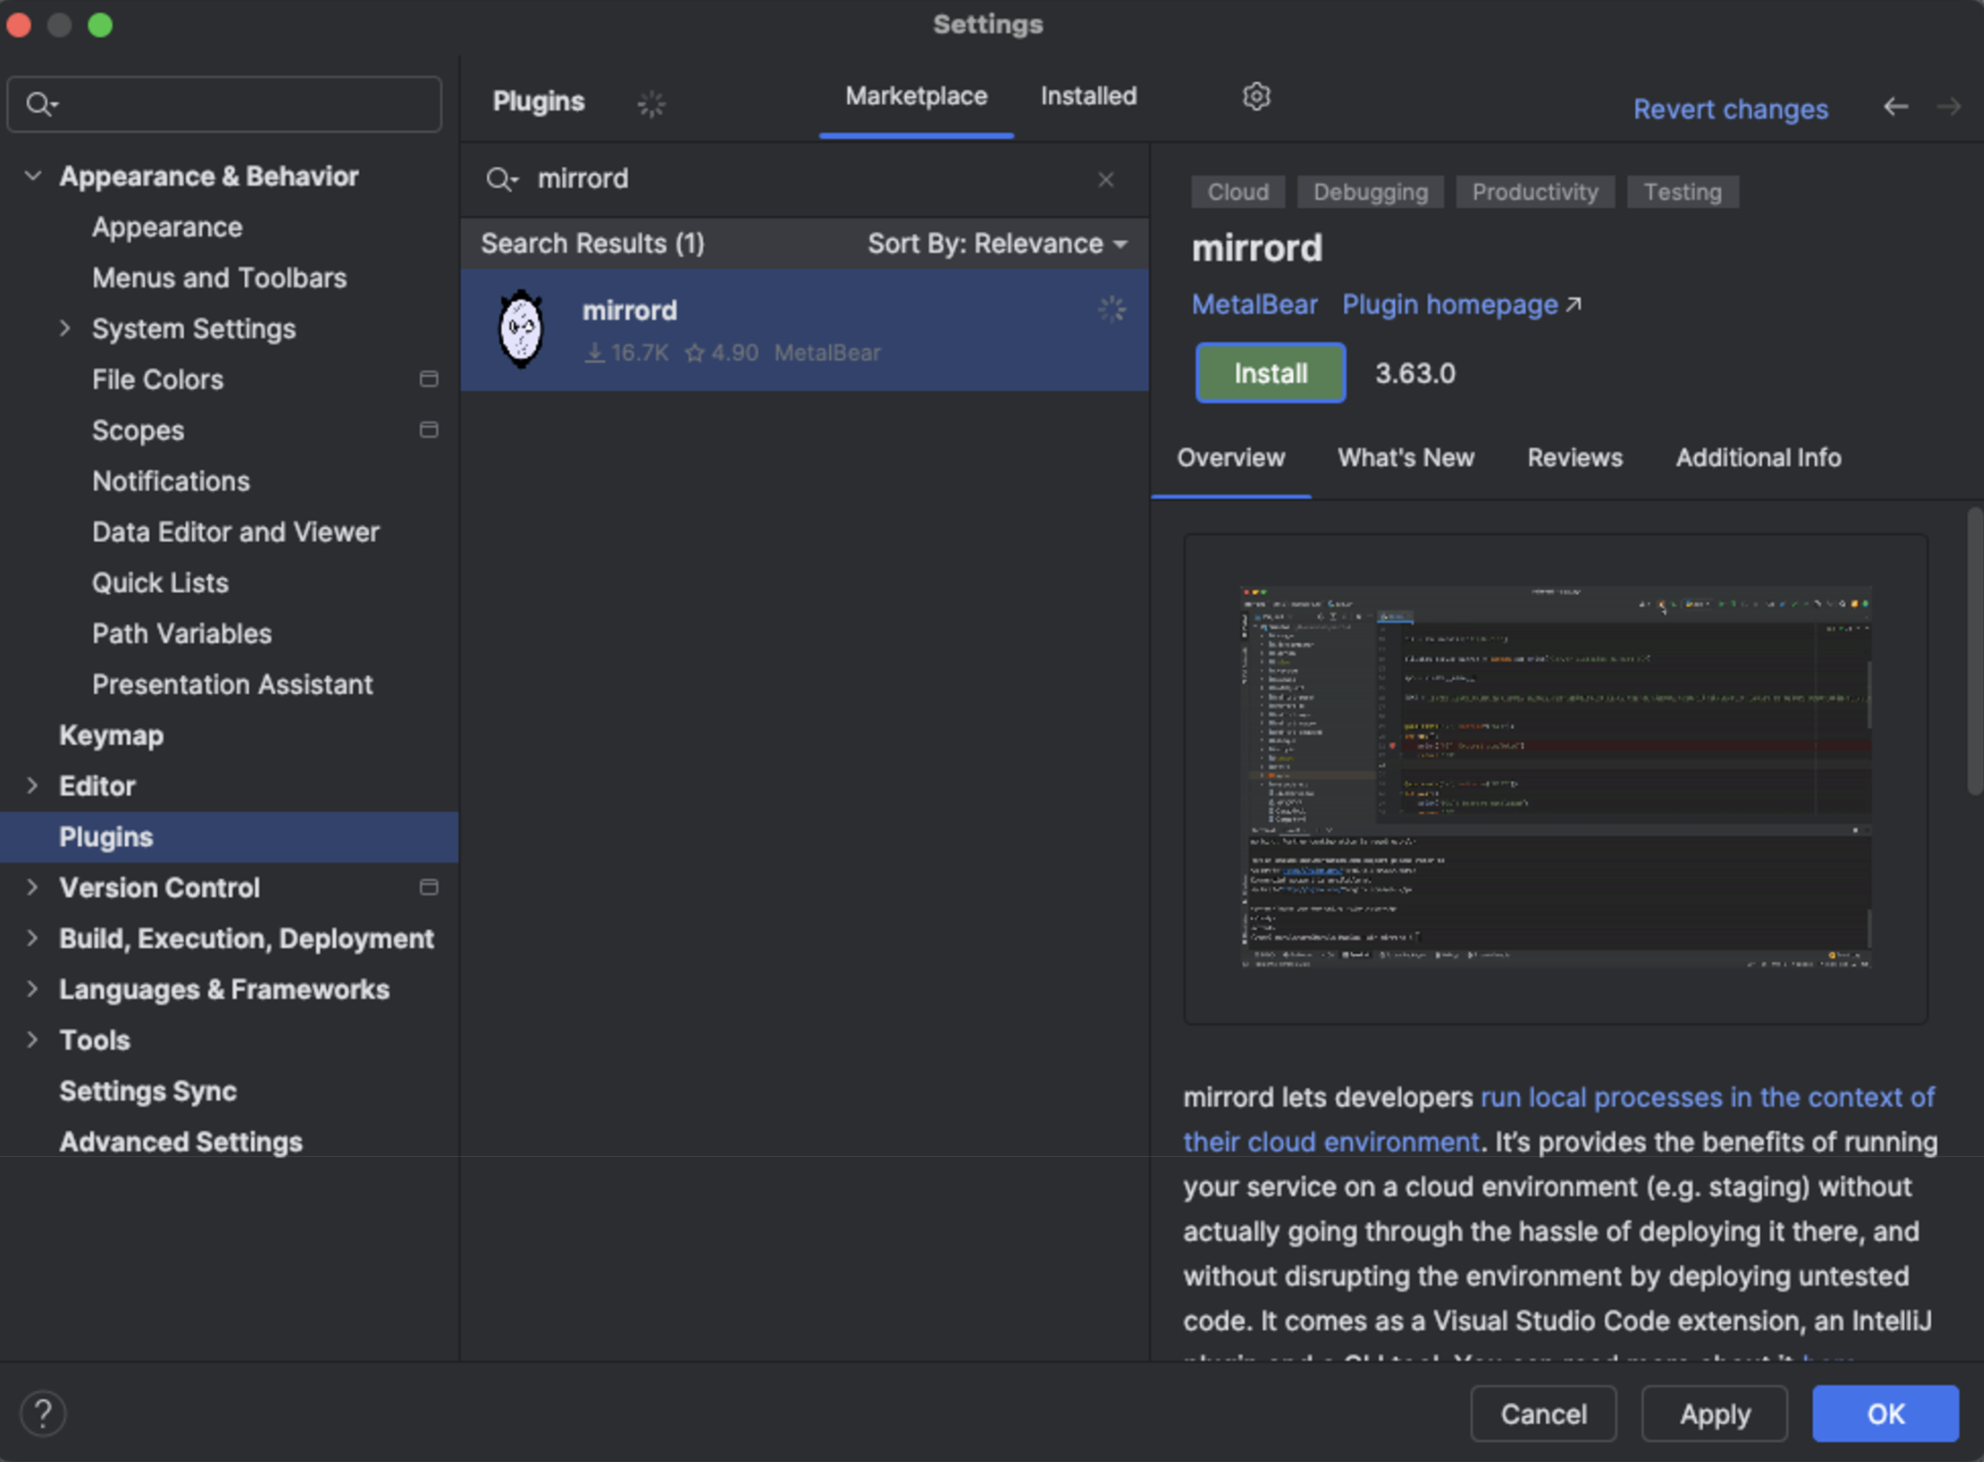Click the forward arrow navigation icon
This screenshot has height=1462, width=1984.
pyautogui.click(x=1948, y=107)
